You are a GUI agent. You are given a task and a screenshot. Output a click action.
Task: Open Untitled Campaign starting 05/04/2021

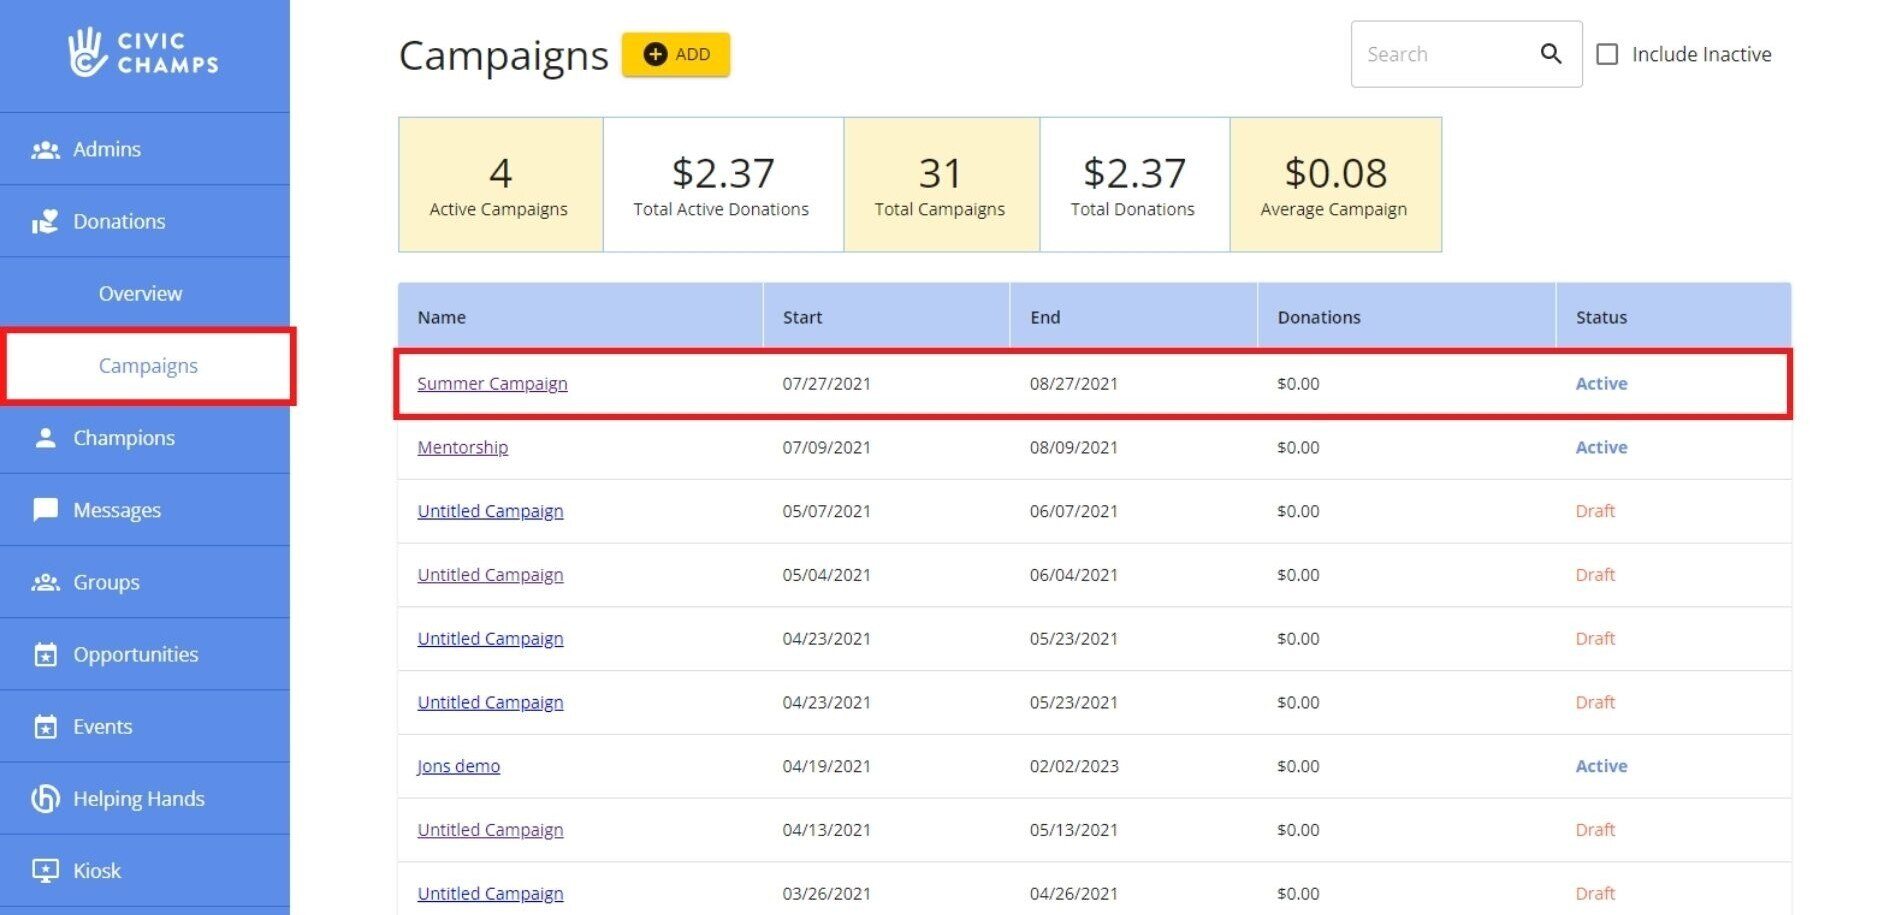(x=490, y=575)
